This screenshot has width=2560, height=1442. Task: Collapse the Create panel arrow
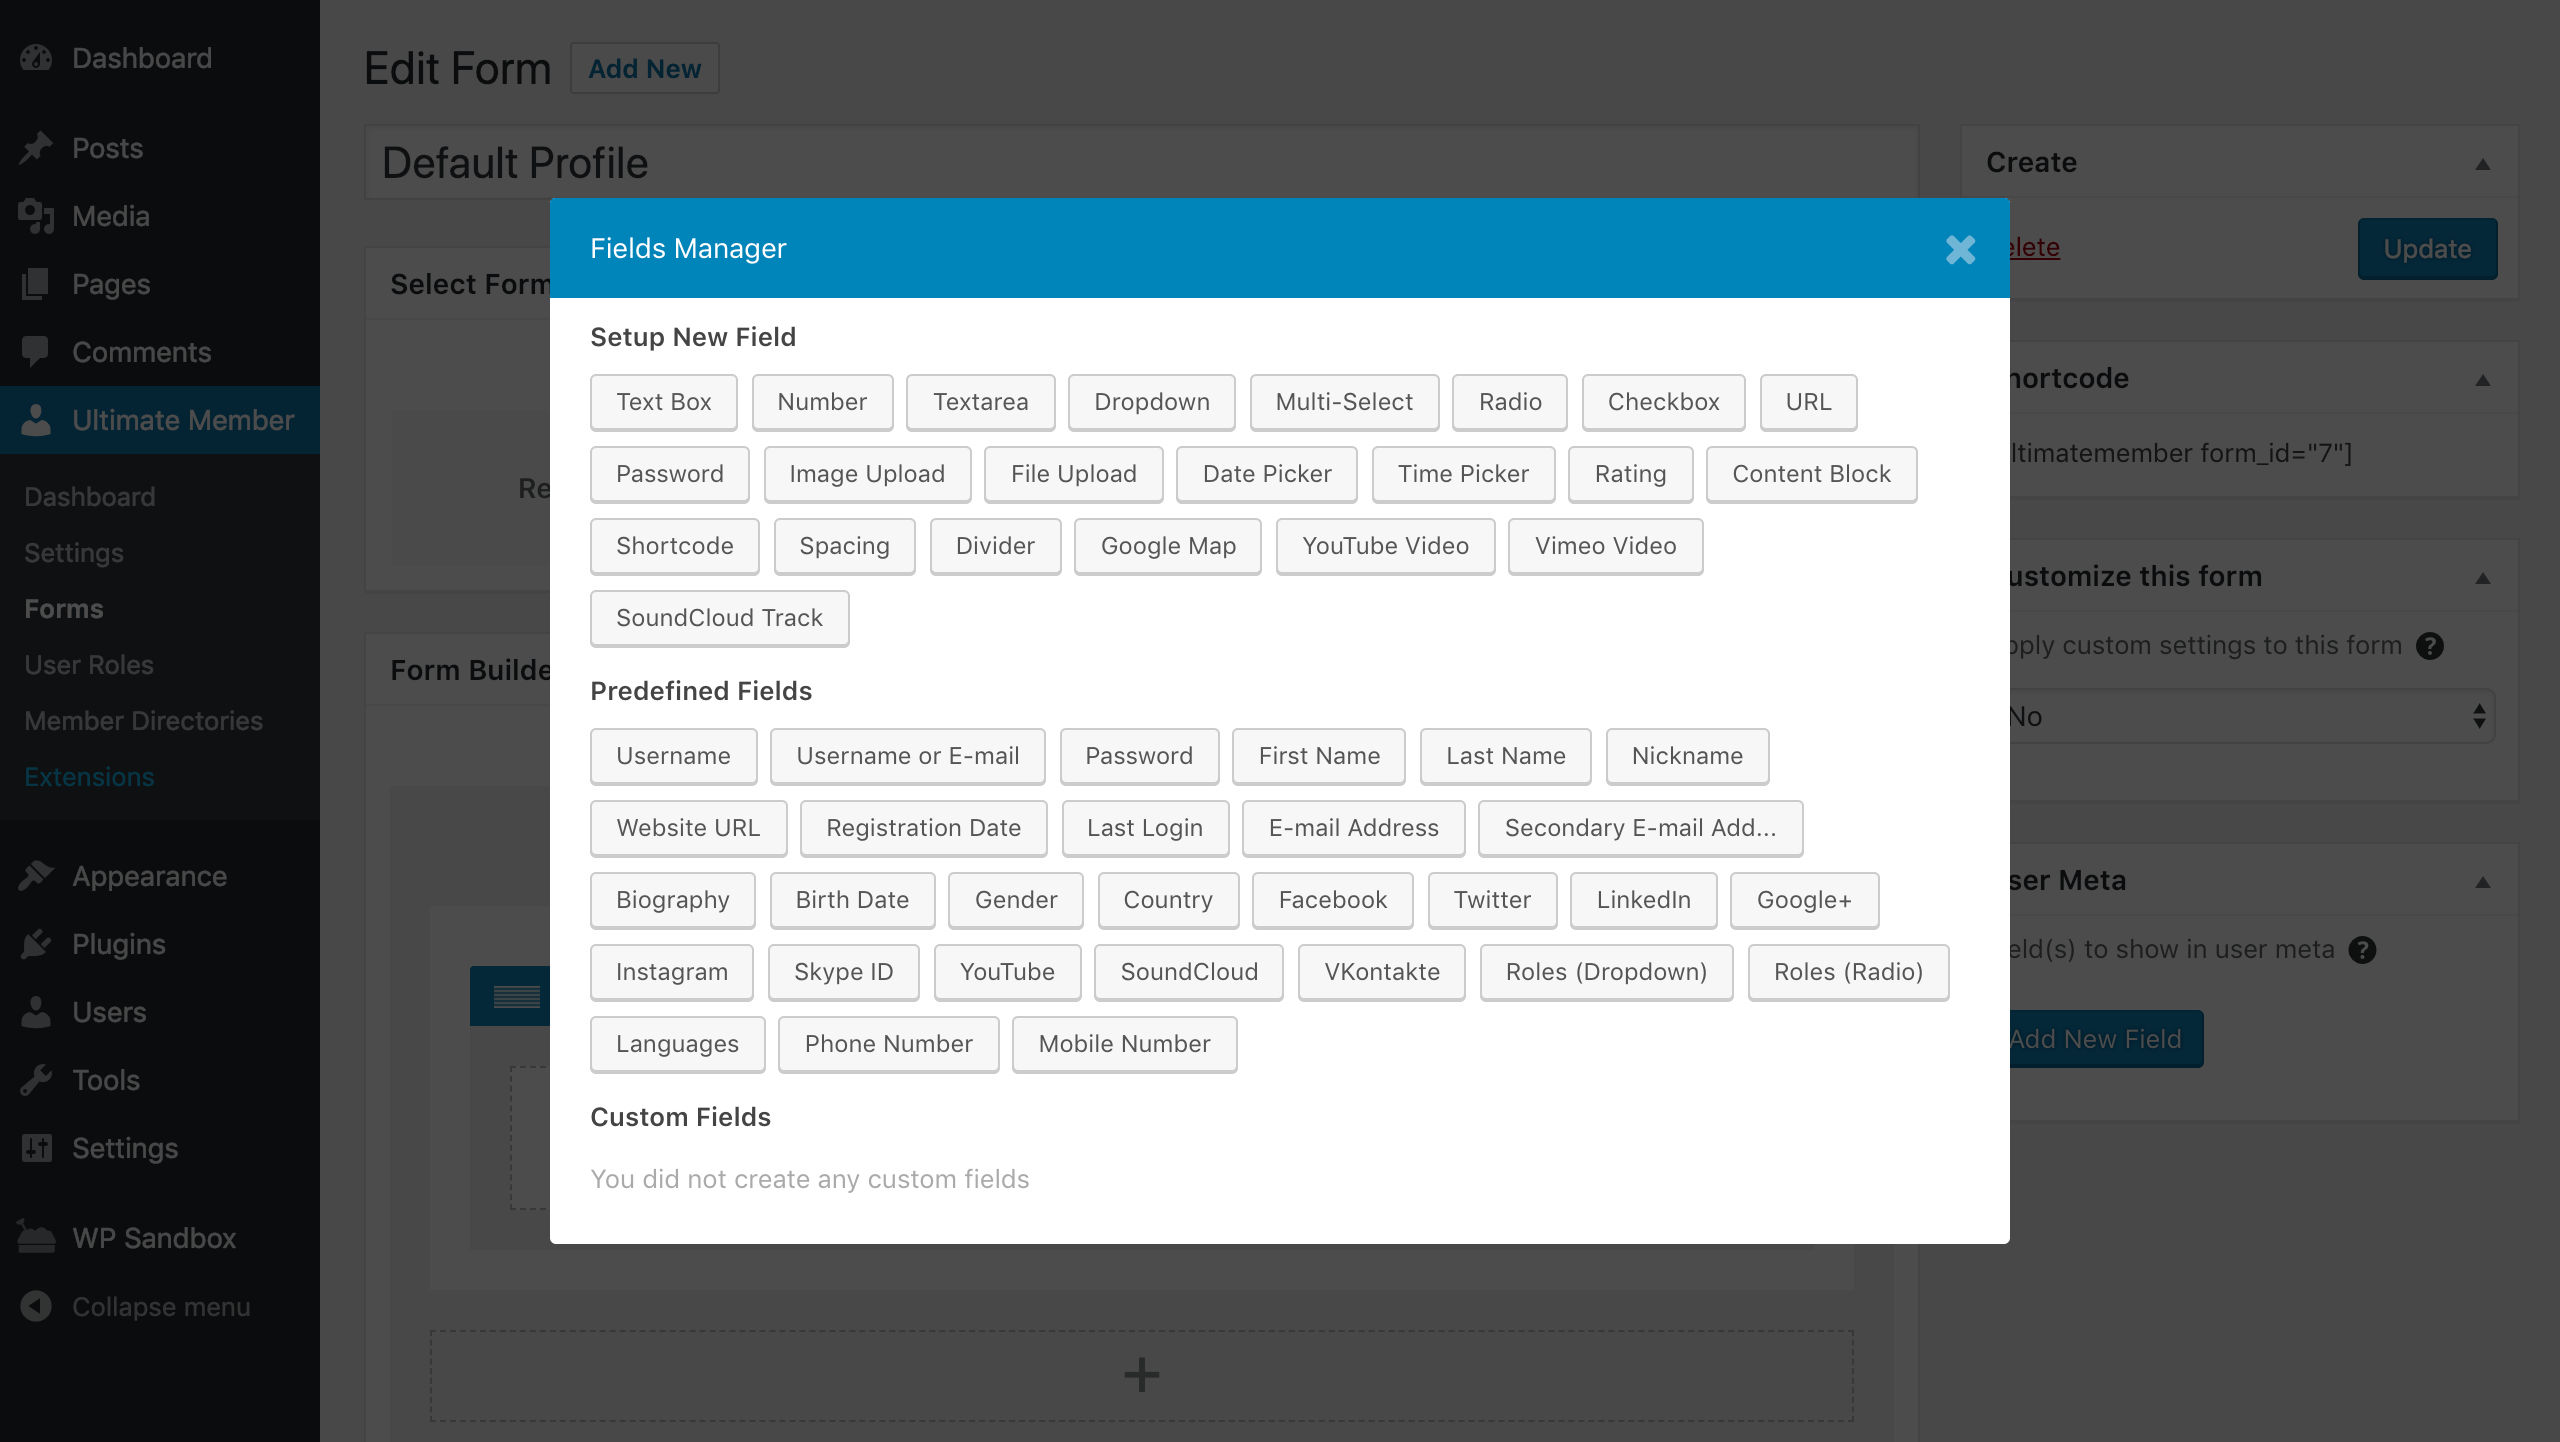coord(2482,164)
